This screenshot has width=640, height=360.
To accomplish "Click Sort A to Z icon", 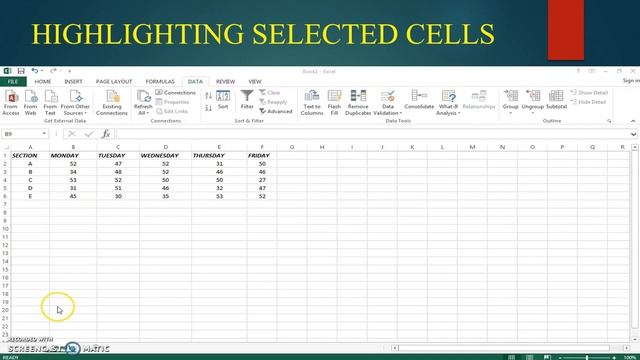I will (x=208, y=96).
